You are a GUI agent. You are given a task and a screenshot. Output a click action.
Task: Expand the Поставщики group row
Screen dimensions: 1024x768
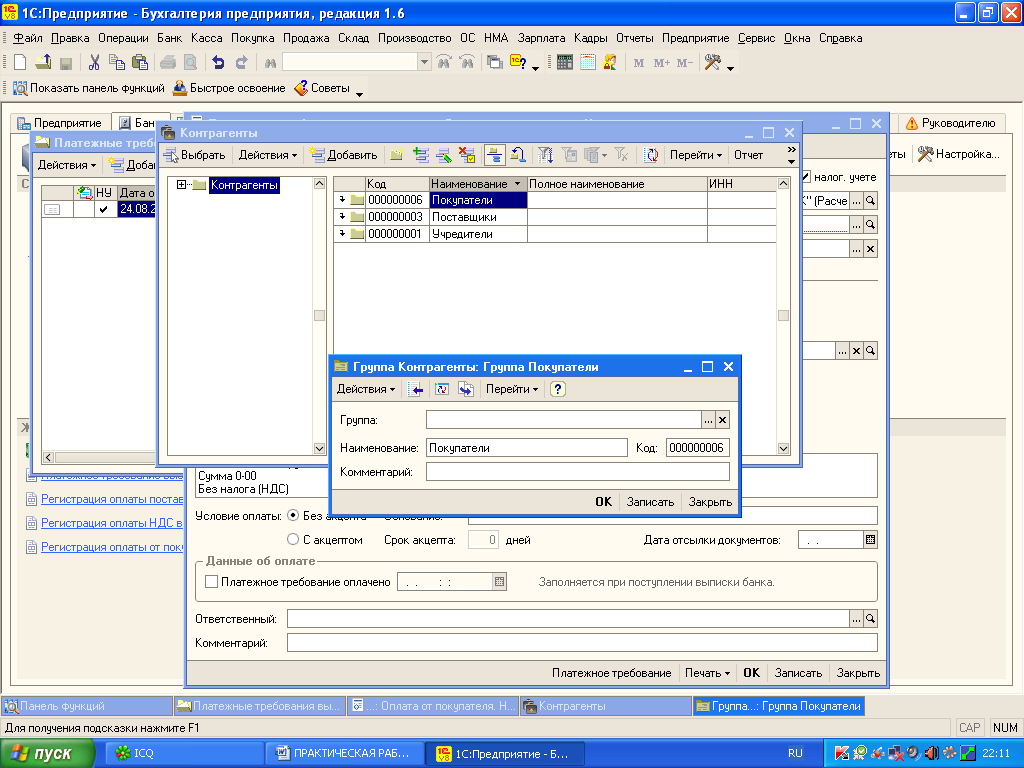tap(342, 216)
